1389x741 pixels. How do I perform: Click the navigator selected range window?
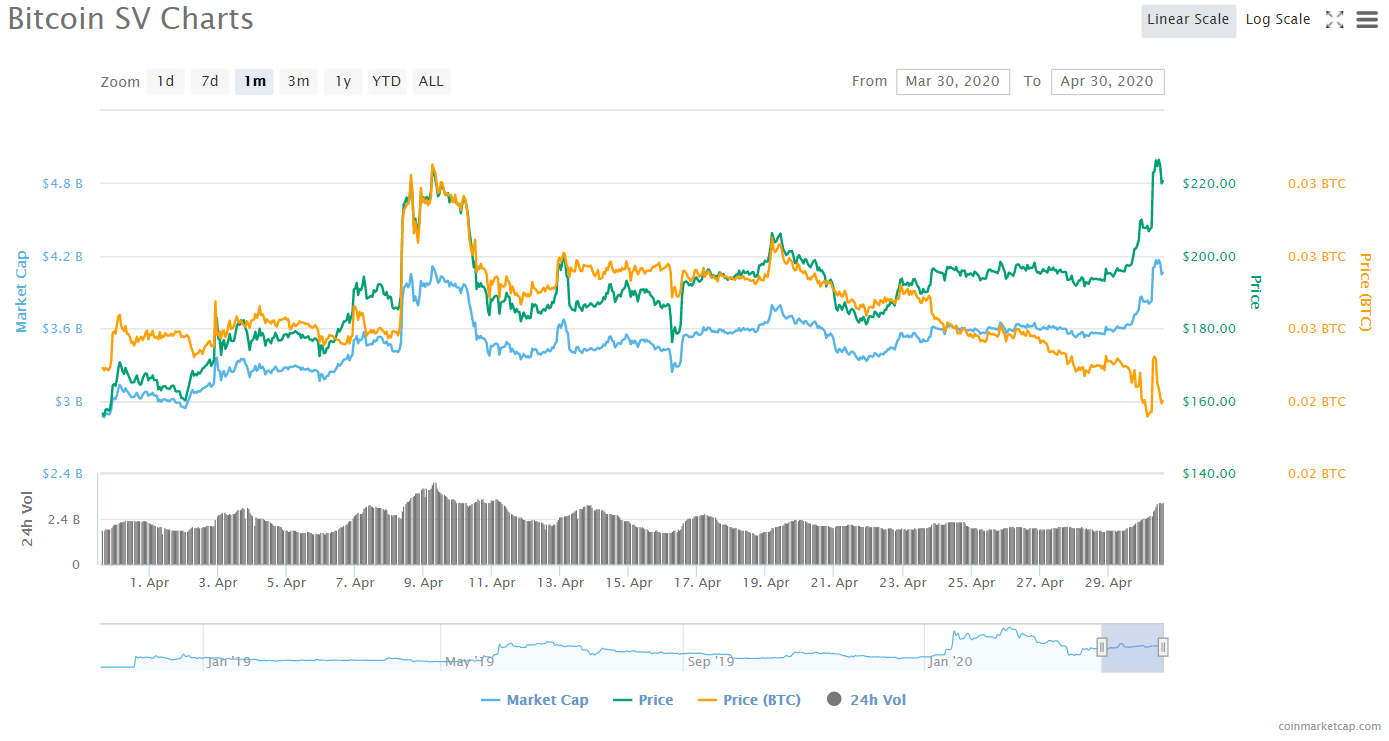click(x=1133, y=647)
